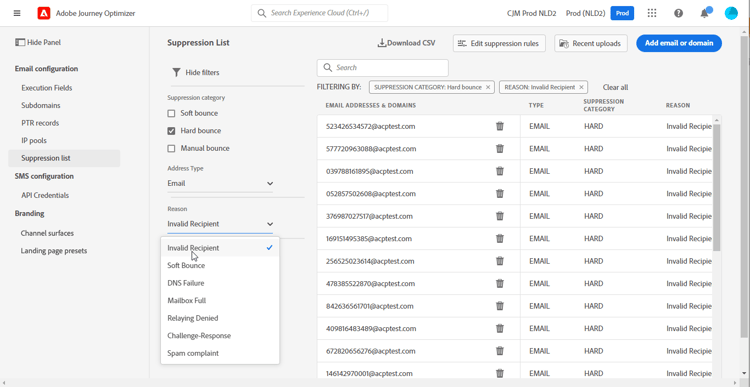Open the notifications bell
The image size is (750, 387).
point(705,13)
